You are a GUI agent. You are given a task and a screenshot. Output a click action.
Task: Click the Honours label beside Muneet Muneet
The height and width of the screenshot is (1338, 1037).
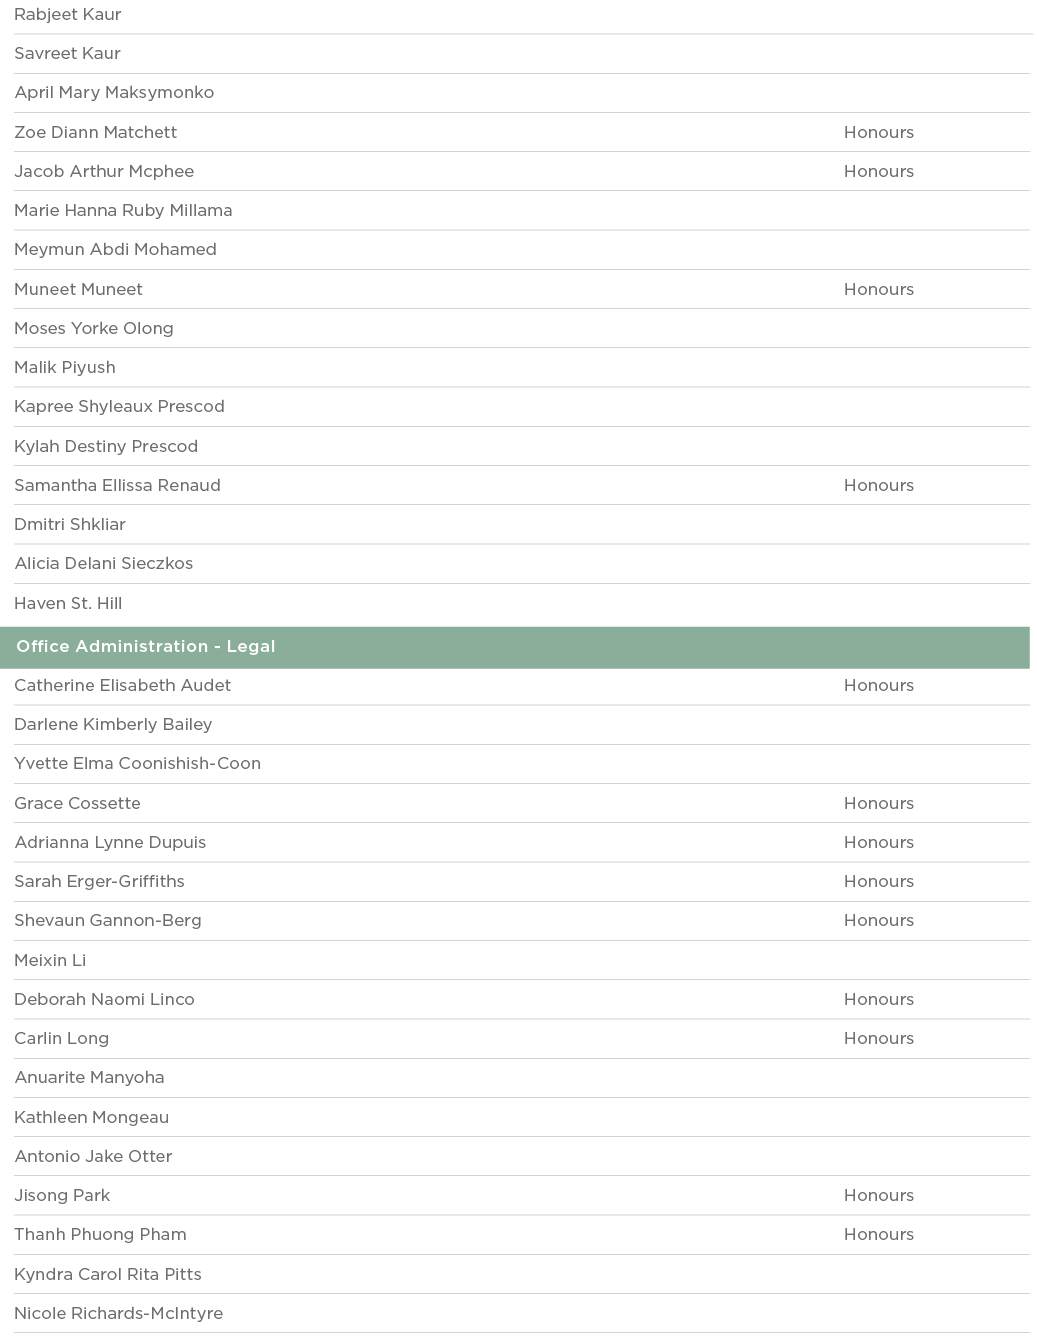pyautogui.click(x=878, y=290)
